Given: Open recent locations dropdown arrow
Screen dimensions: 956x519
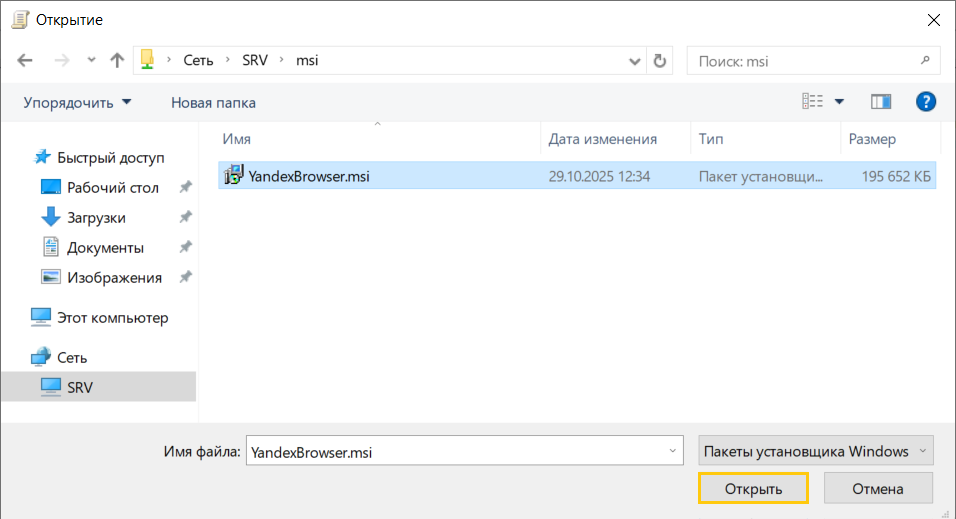Looking at the screenshot, I should pyautogui.click(x=91, y=60).
